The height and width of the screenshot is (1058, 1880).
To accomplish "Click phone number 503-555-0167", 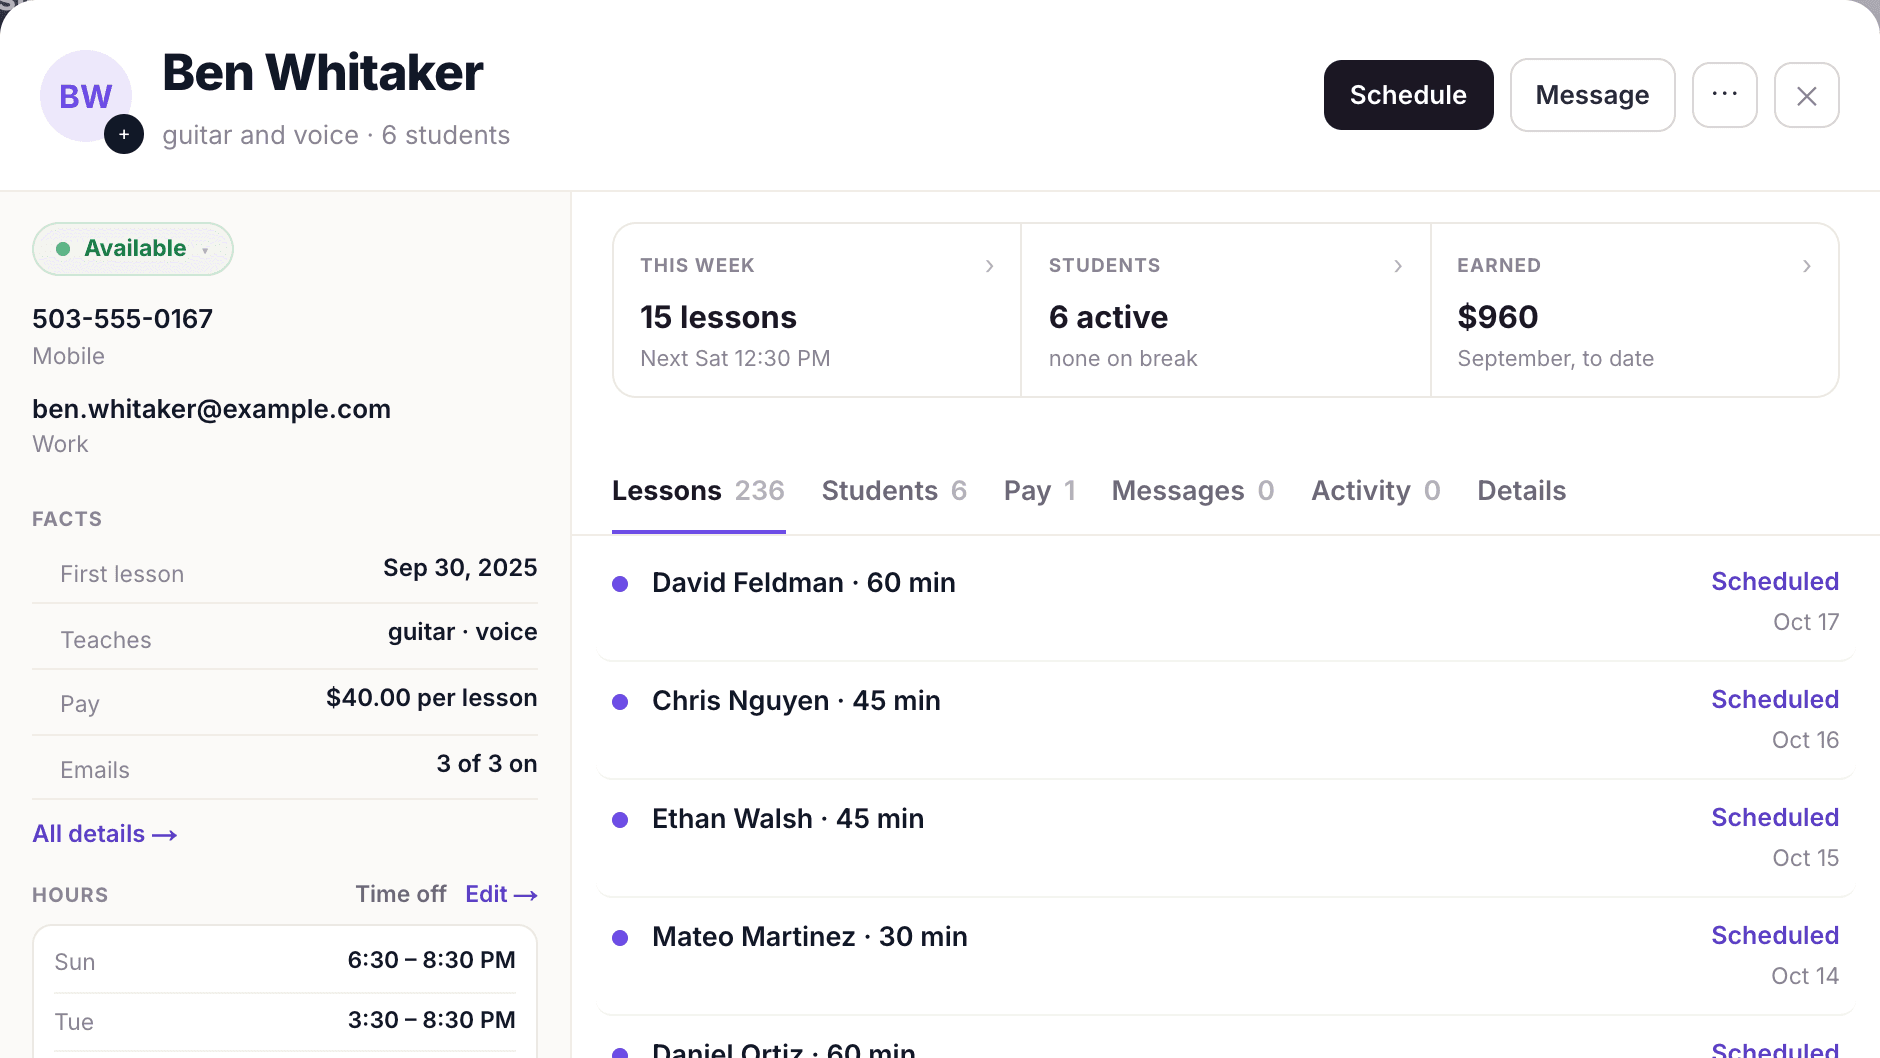I will [122, 319].
